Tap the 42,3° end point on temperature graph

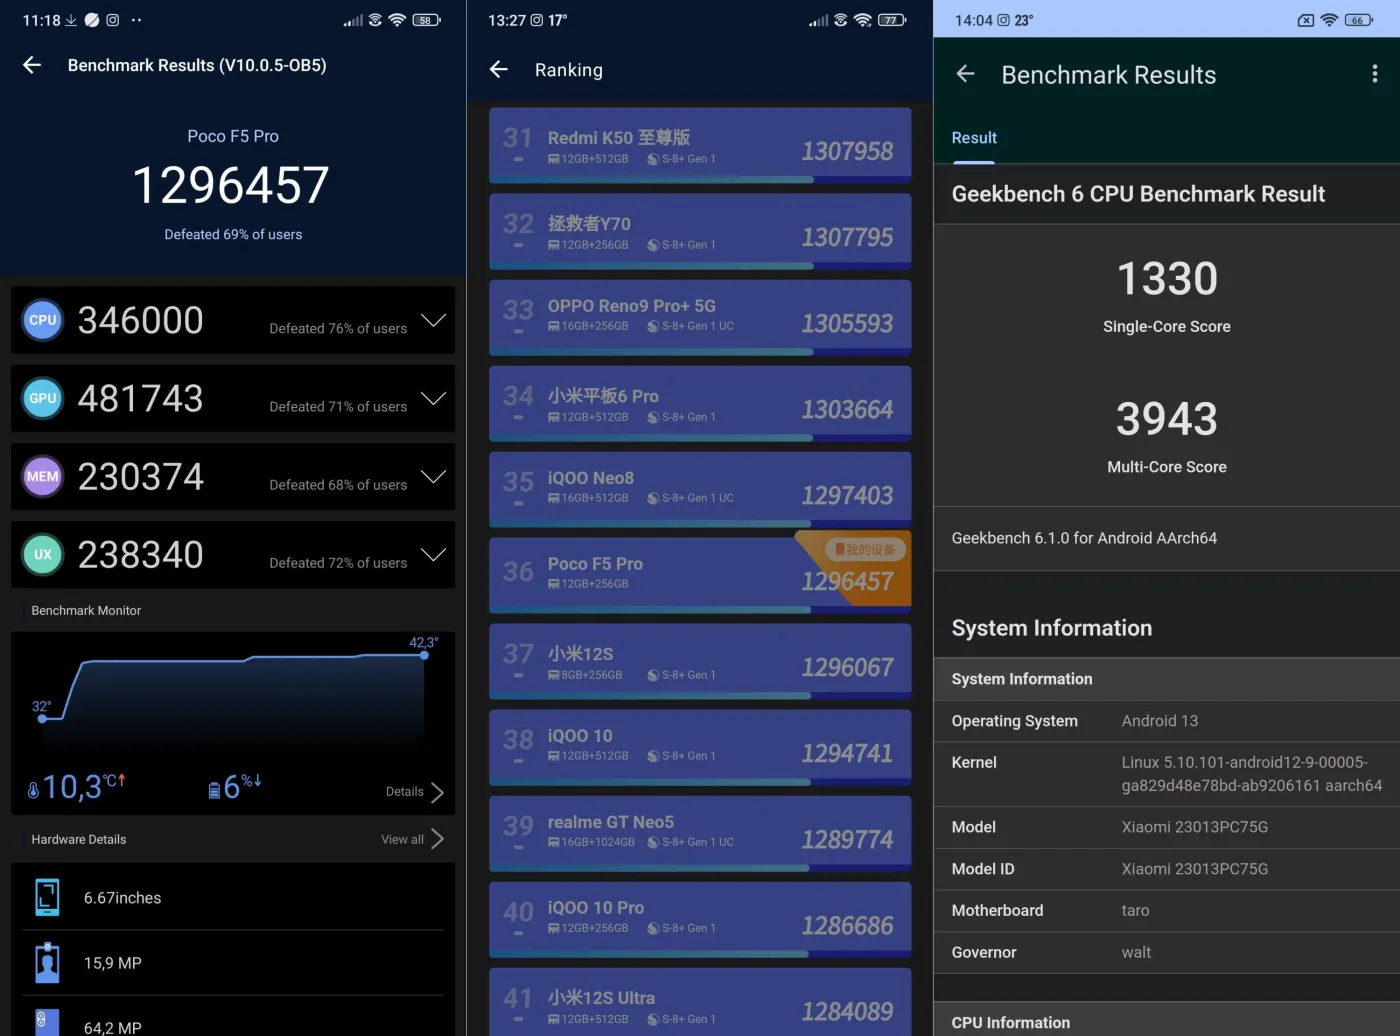coord(424,655)
